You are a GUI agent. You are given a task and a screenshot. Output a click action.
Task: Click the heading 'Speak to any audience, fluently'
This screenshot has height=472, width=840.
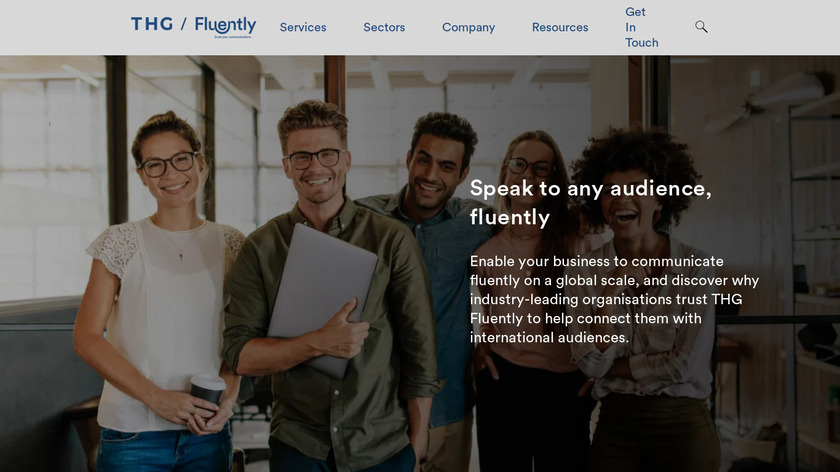point(590,203)
